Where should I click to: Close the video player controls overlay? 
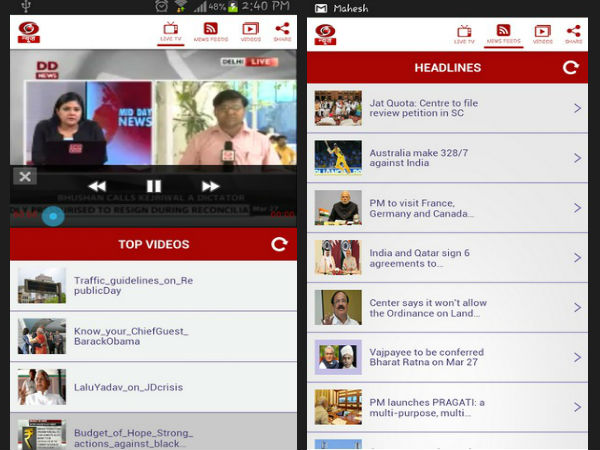(x=25, y=176)
